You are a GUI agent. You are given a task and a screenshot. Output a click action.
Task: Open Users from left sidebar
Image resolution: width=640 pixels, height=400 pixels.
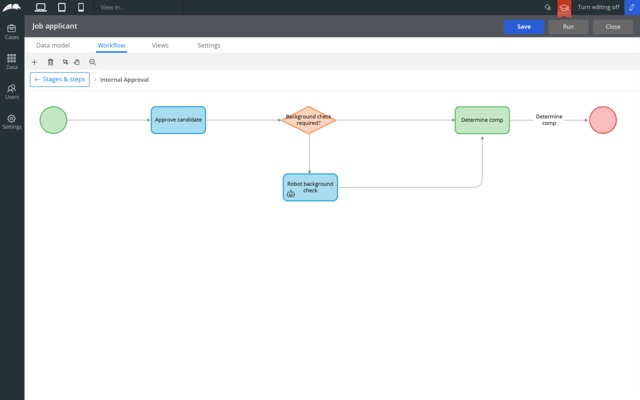click(12, 91)
